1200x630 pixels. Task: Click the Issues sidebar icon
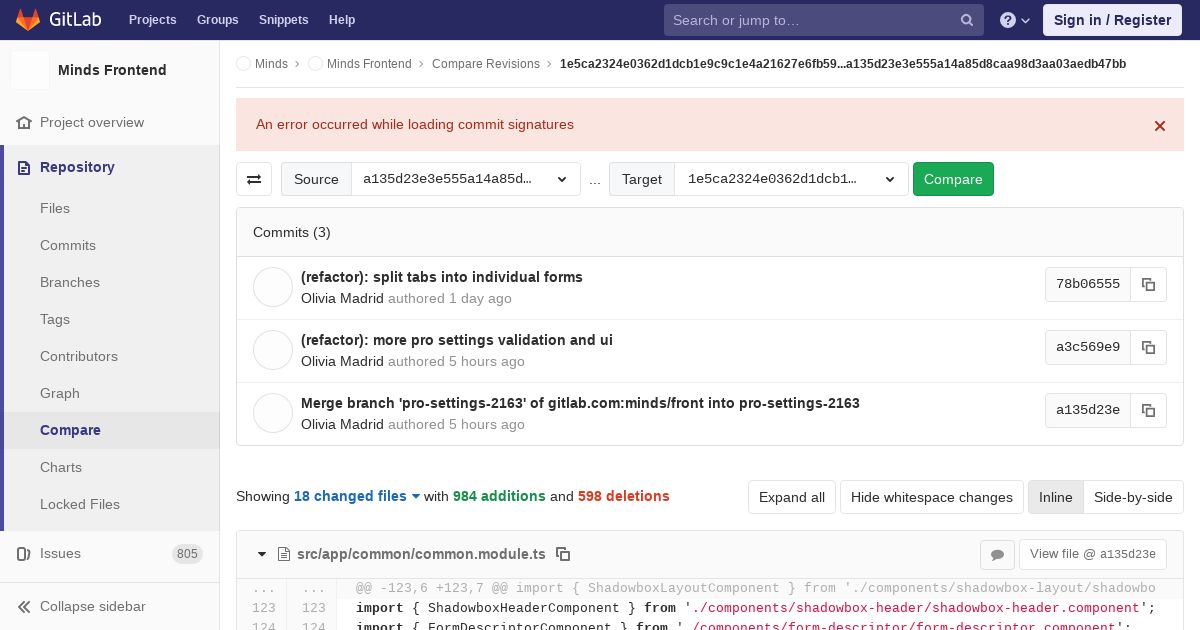point(24,554)
